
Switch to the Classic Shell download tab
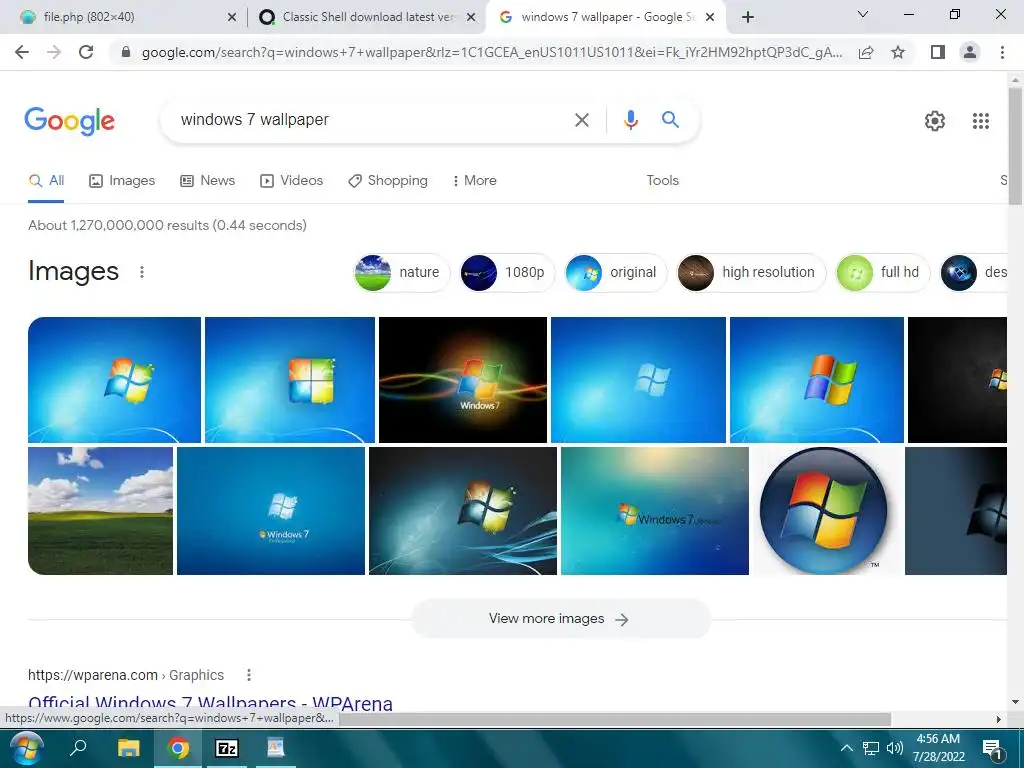[x=367, y=17]
